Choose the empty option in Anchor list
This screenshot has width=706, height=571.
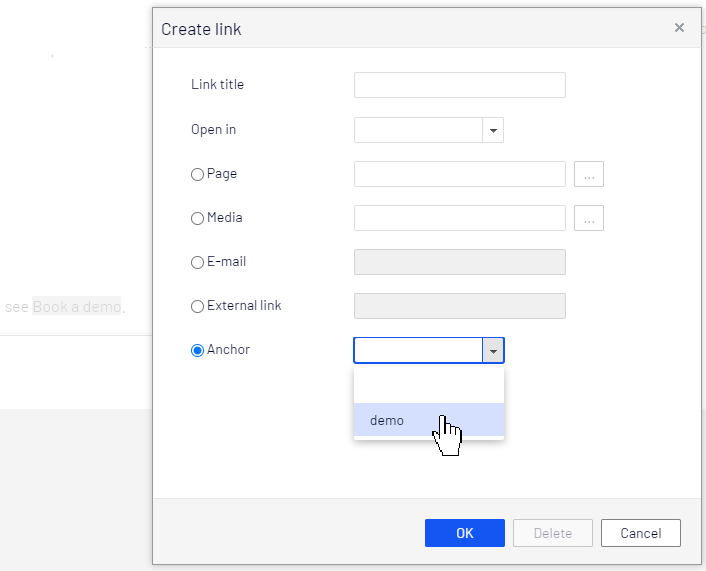click(429, 386)
